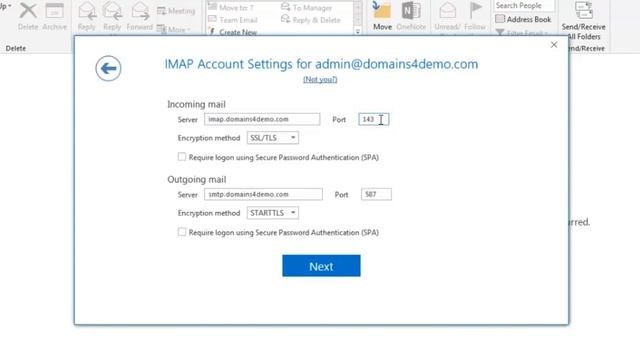Open outgoing encryption method STARTTLS dropdown
The height and width of the screenshot is (360, 640).
[x=273, y=213]
